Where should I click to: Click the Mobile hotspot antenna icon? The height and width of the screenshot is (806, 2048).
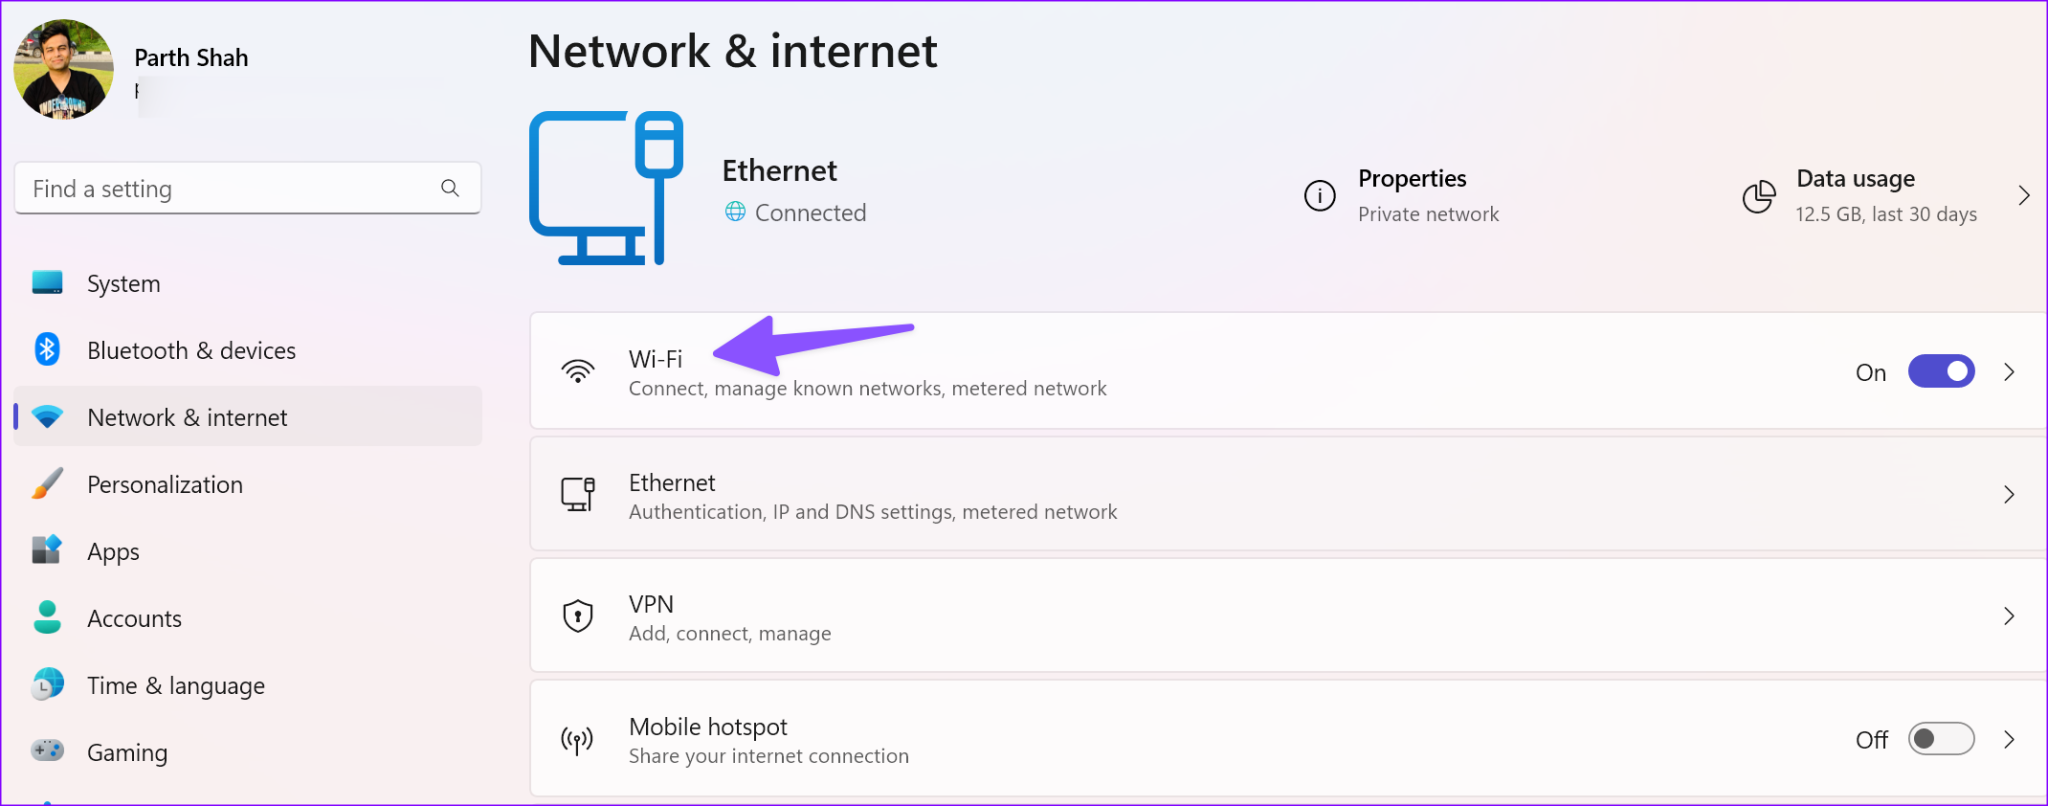pos(576,739)
